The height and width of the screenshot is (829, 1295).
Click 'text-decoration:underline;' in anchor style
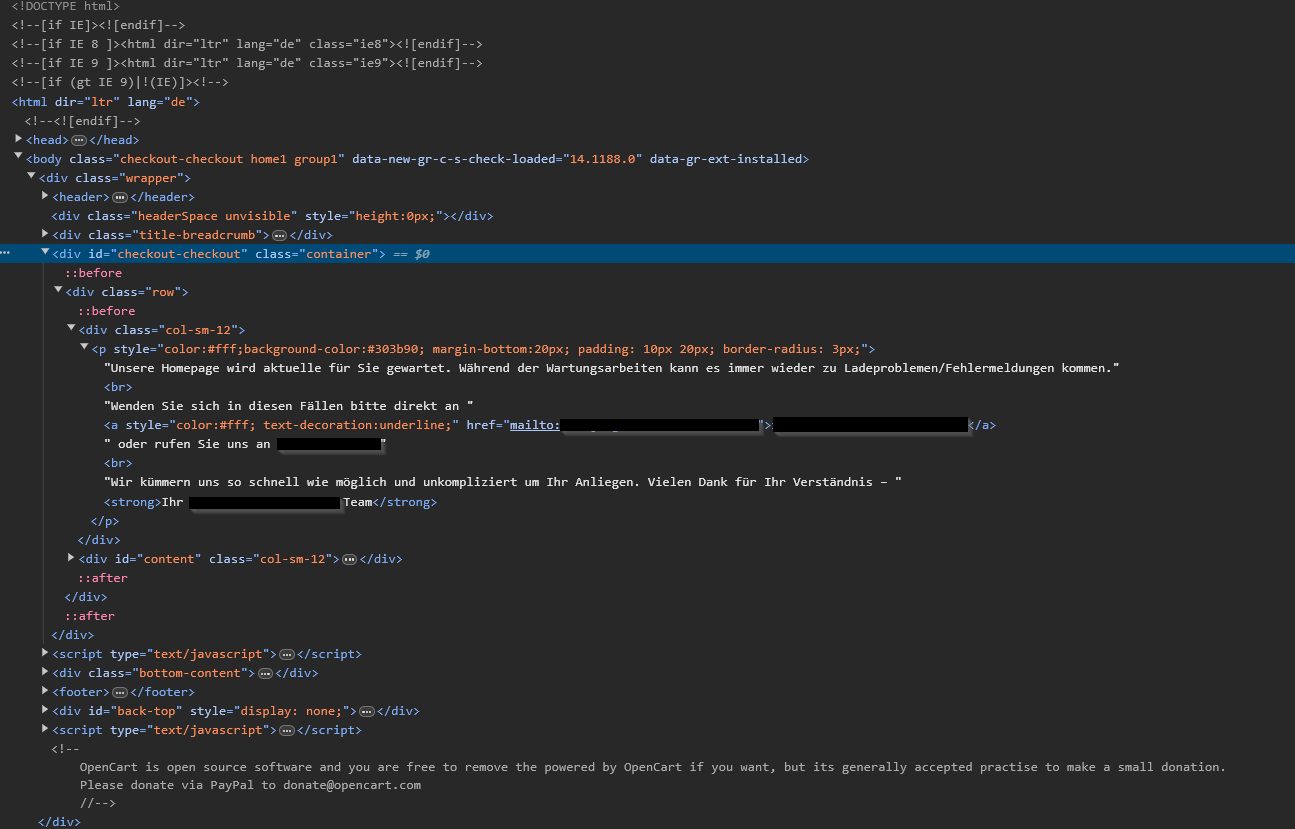click(x=357, y=425)
